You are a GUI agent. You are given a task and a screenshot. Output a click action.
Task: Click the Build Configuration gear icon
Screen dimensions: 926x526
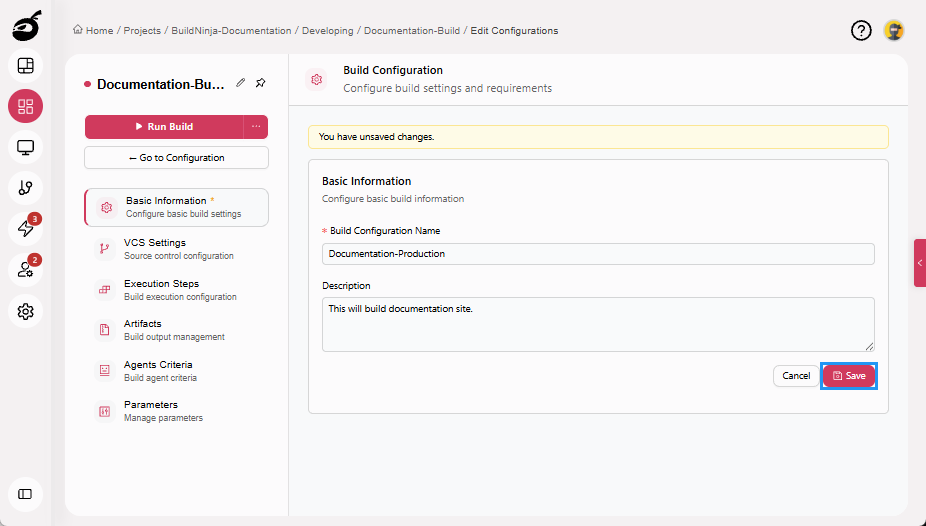pyautogui.click(x=317, y=79)
